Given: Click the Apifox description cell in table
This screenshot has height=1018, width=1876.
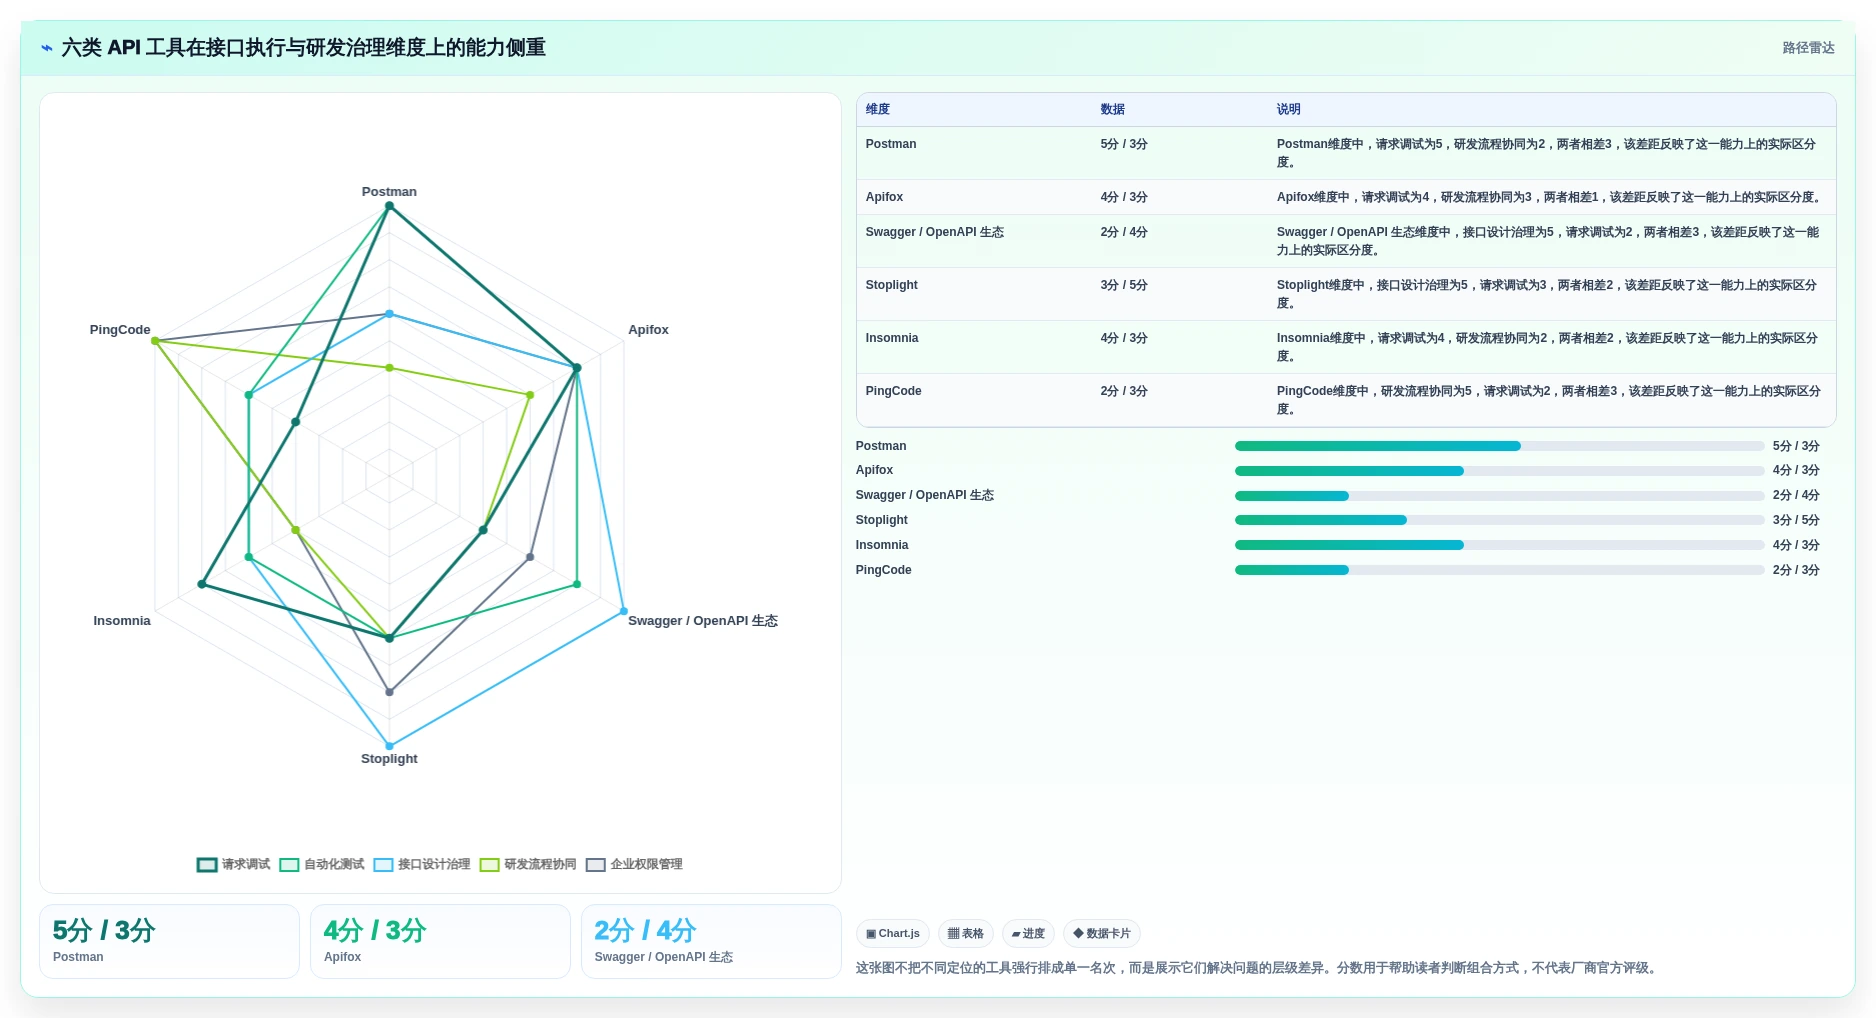Looking at the screenshot, I should [1550, 197].
